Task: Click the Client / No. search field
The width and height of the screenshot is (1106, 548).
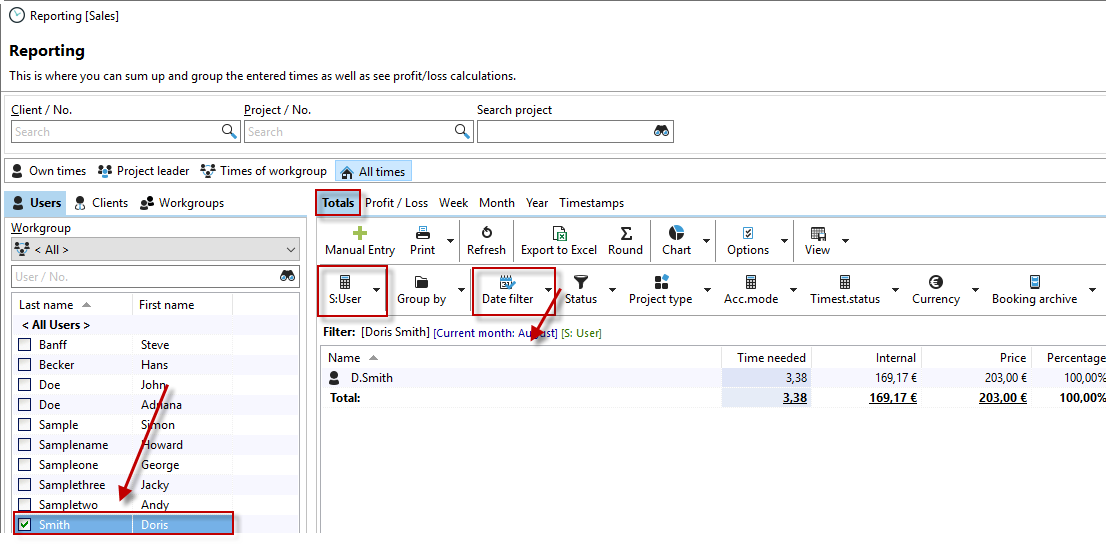Action: pyautogui.click(x=115, y=132)
